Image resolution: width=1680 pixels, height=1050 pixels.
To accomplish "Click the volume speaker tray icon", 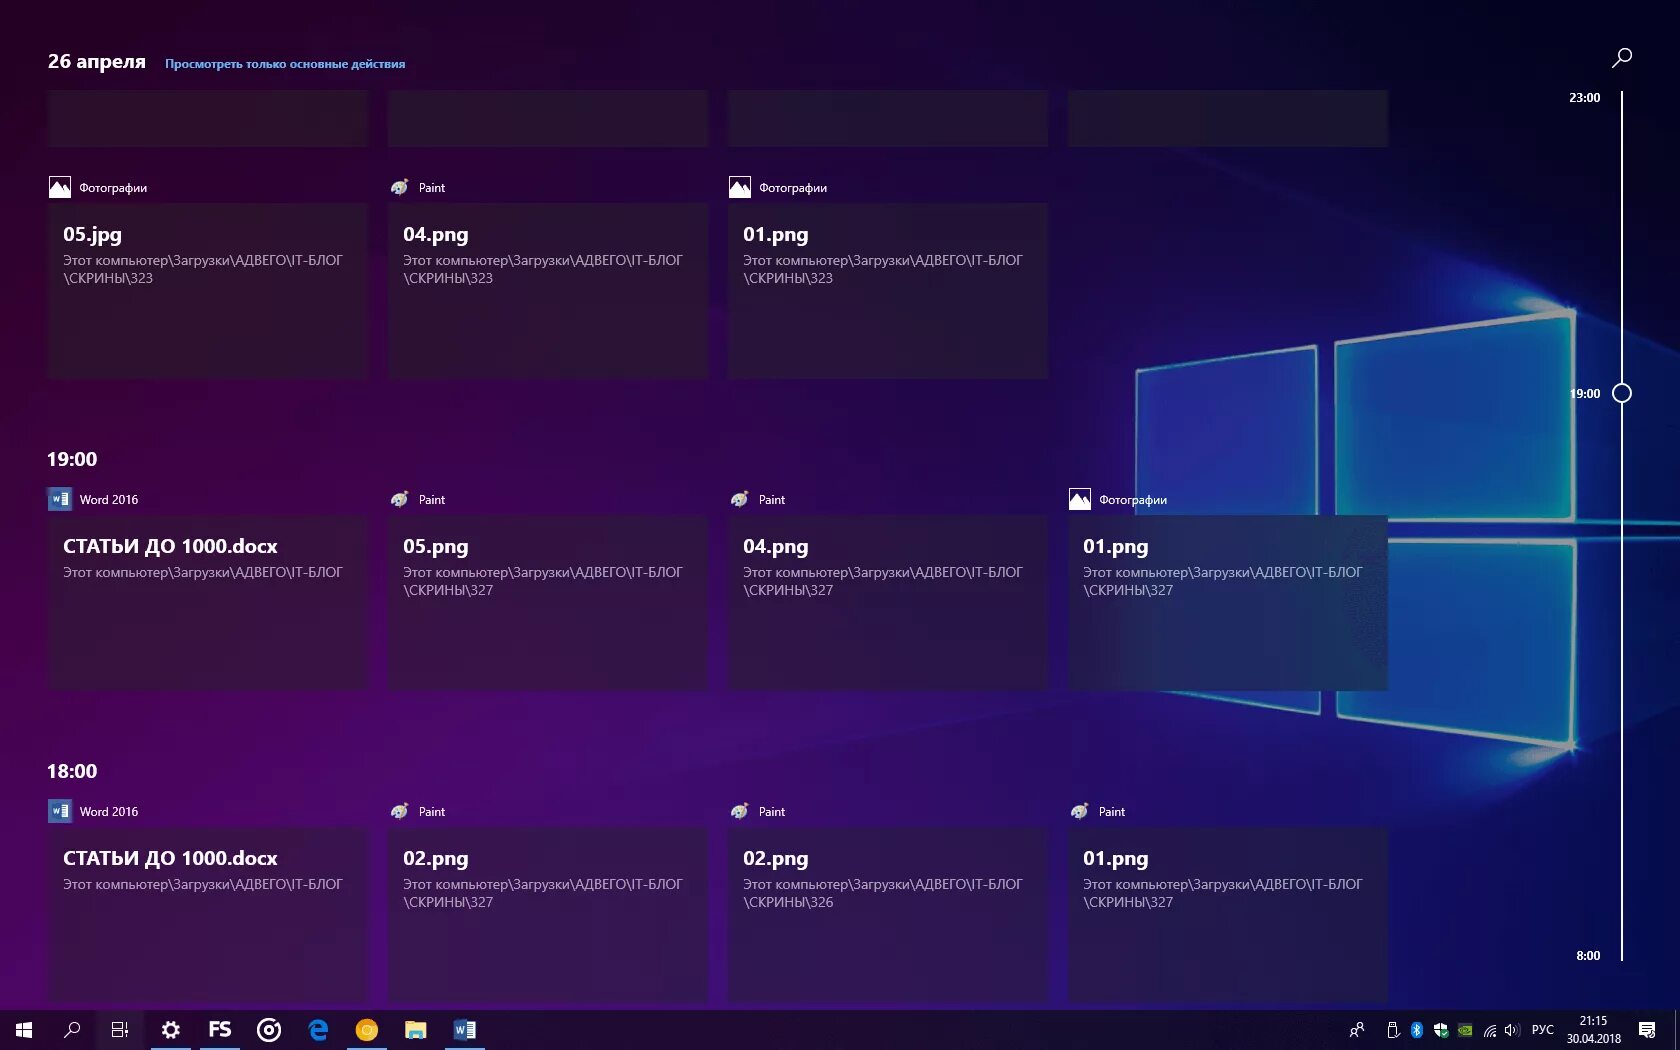I will point(1512,1030).
